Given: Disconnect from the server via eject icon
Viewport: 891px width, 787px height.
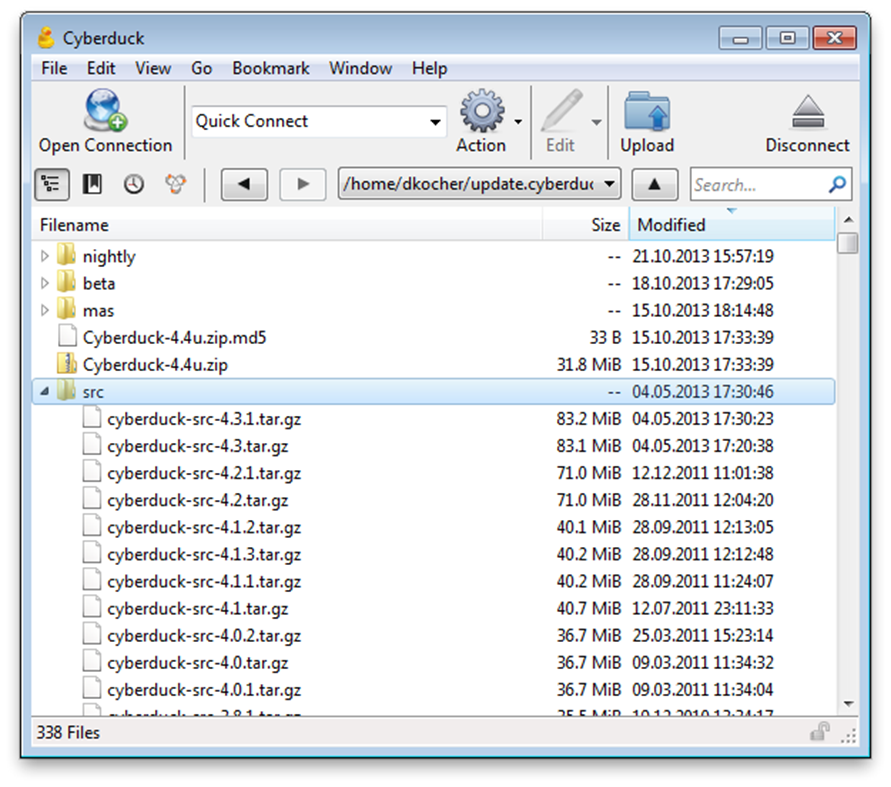Looking at the screenshot, I should point(806,111).
